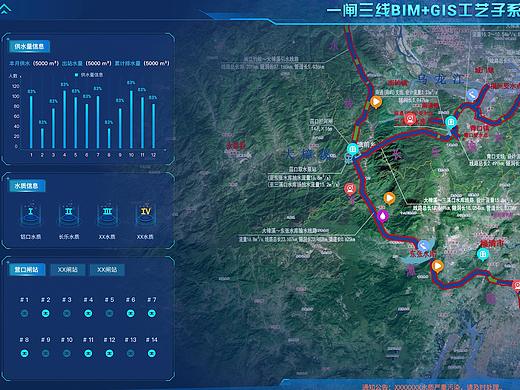This screenshot has height=390, width=520.
Task: Click the #9 gate status icon
Action: pyautogui.click(x=46, y=353)
